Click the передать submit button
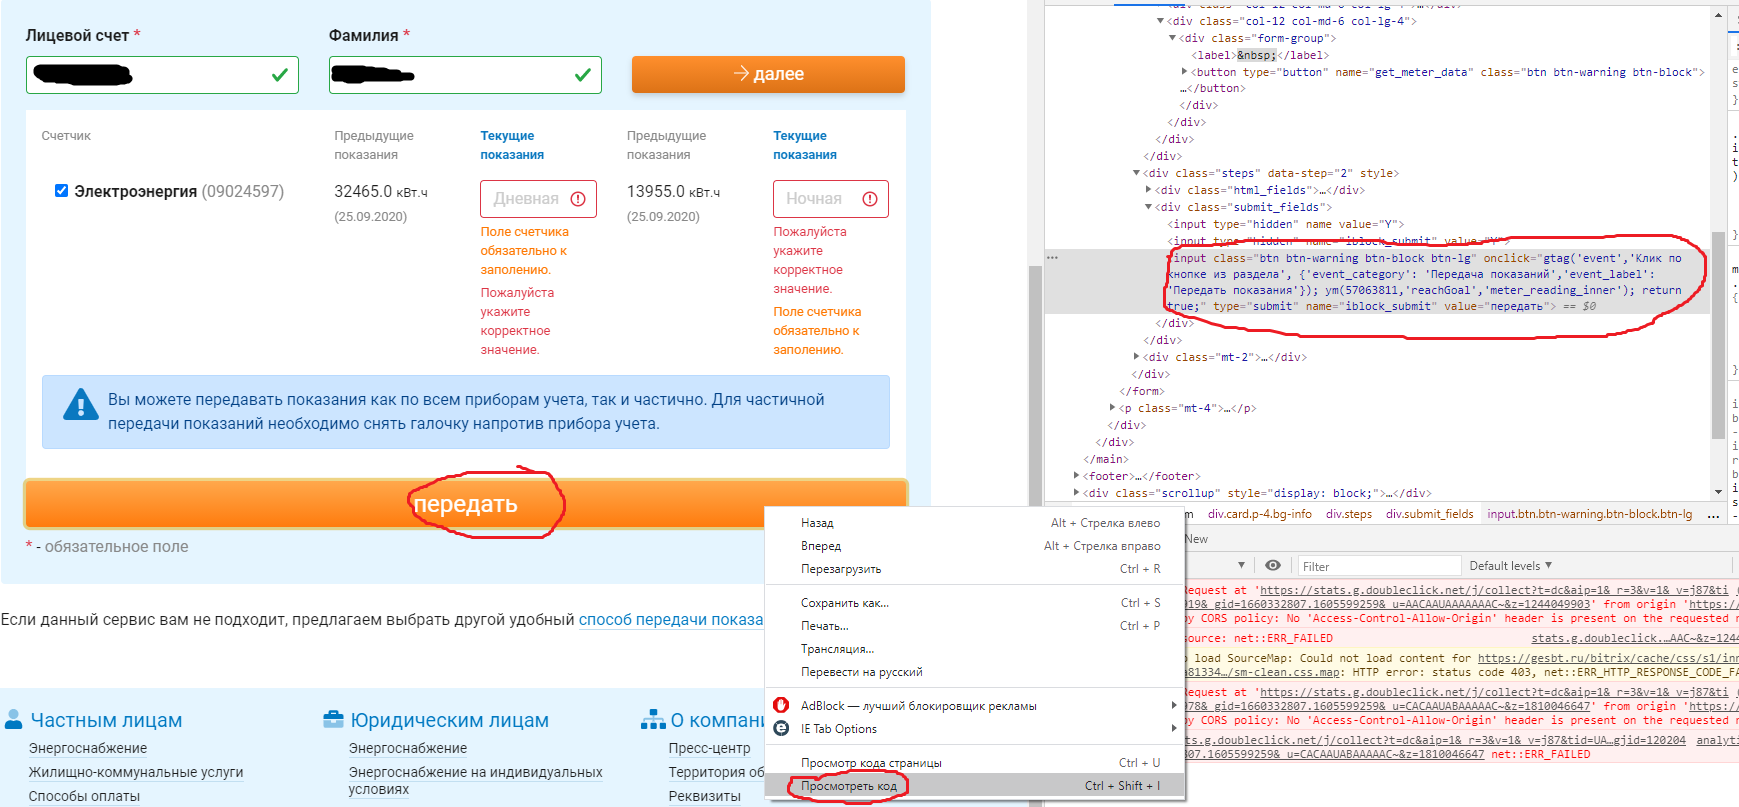This screenshot has height=807, width=1739. click(x=466, y=504)
